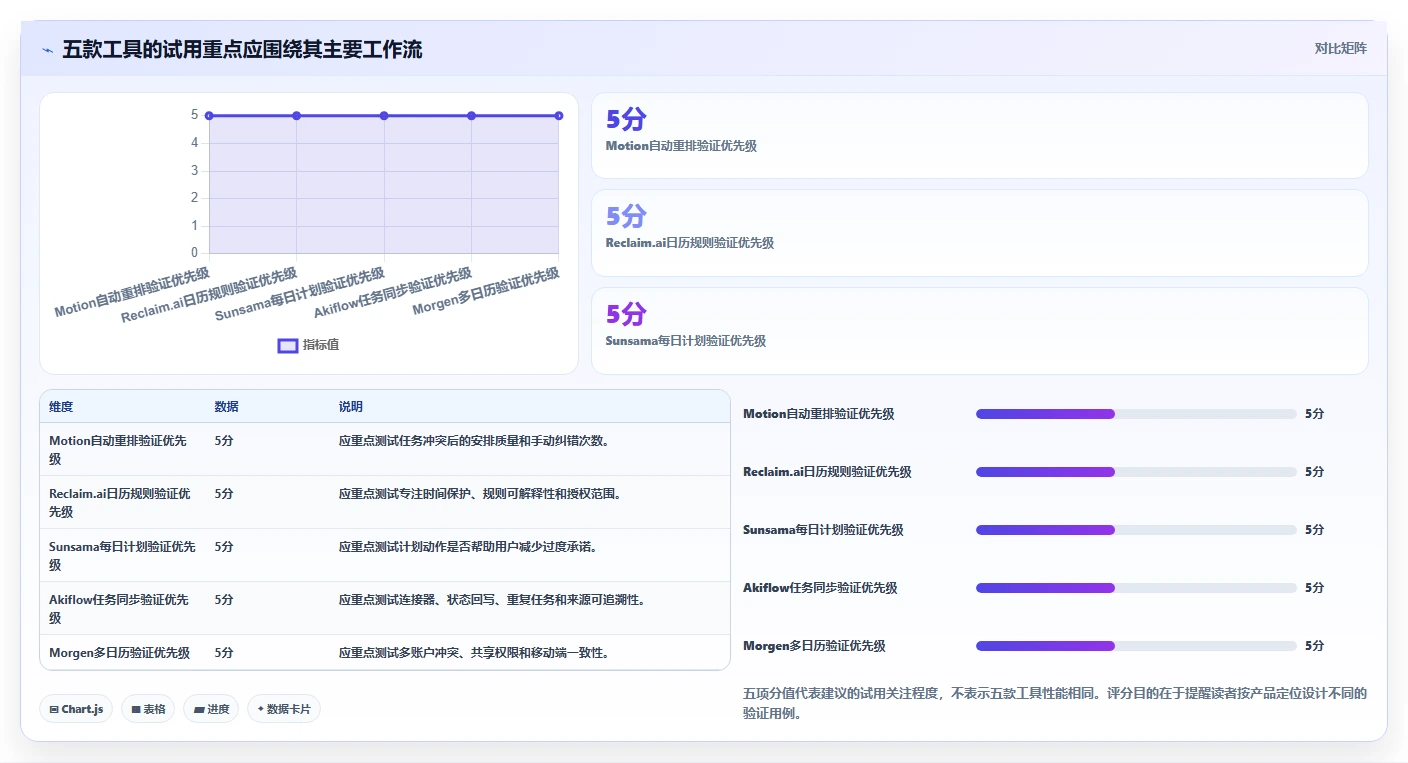The image size is (1408, 763).
Task: Click the Akiflow progress row label
Action: click(820, 588)
